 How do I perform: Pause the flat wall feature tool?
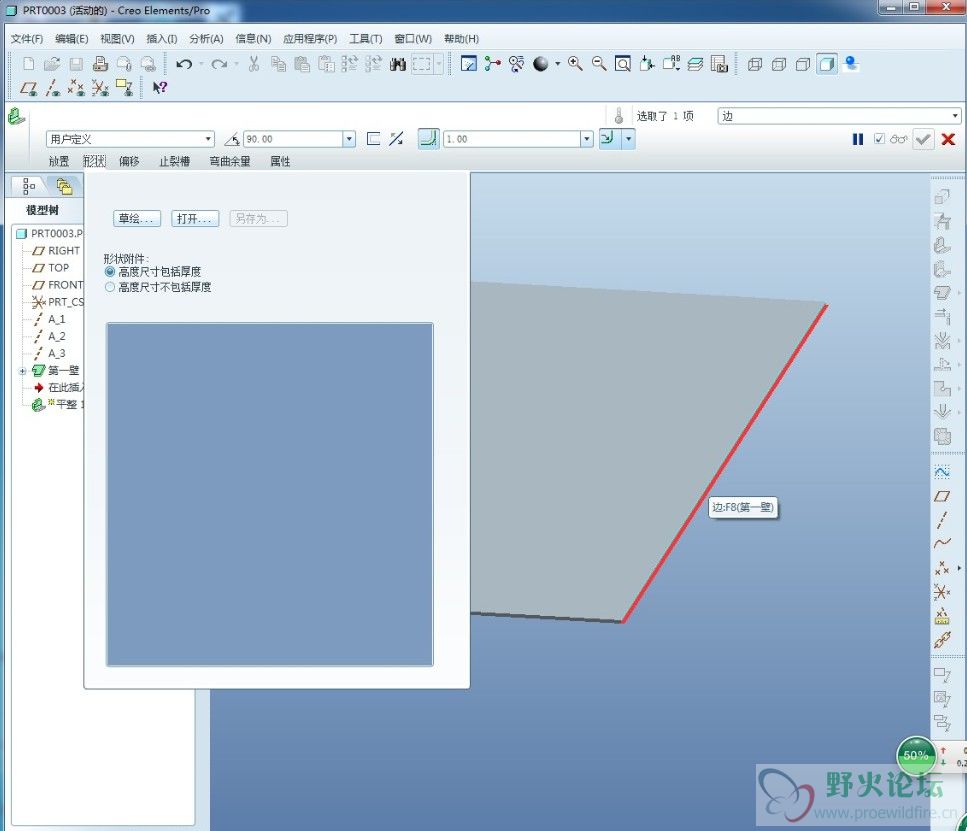[x=858, y=139]
